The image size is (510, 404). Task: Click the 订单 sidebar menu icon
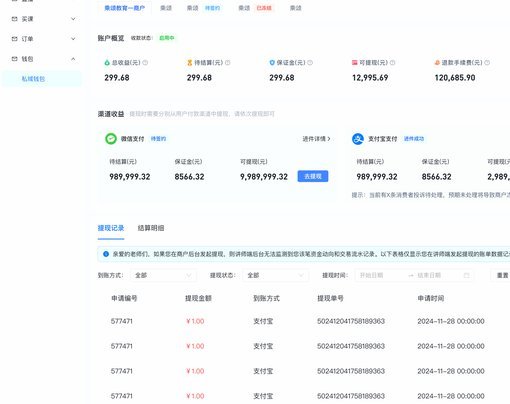[14, 39]
